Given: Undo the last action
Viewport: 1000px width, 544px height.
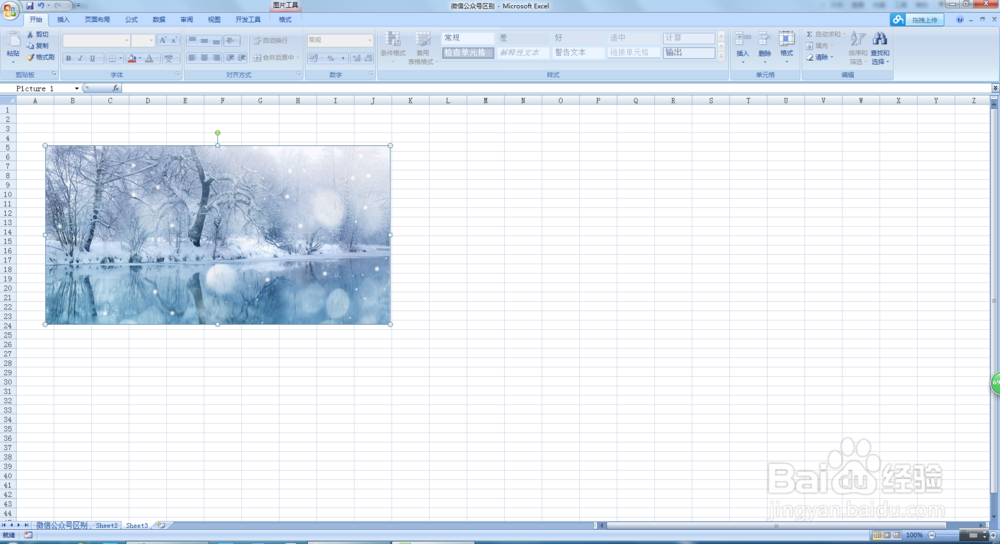Looking at the screenshot, I should click(41, 6).
